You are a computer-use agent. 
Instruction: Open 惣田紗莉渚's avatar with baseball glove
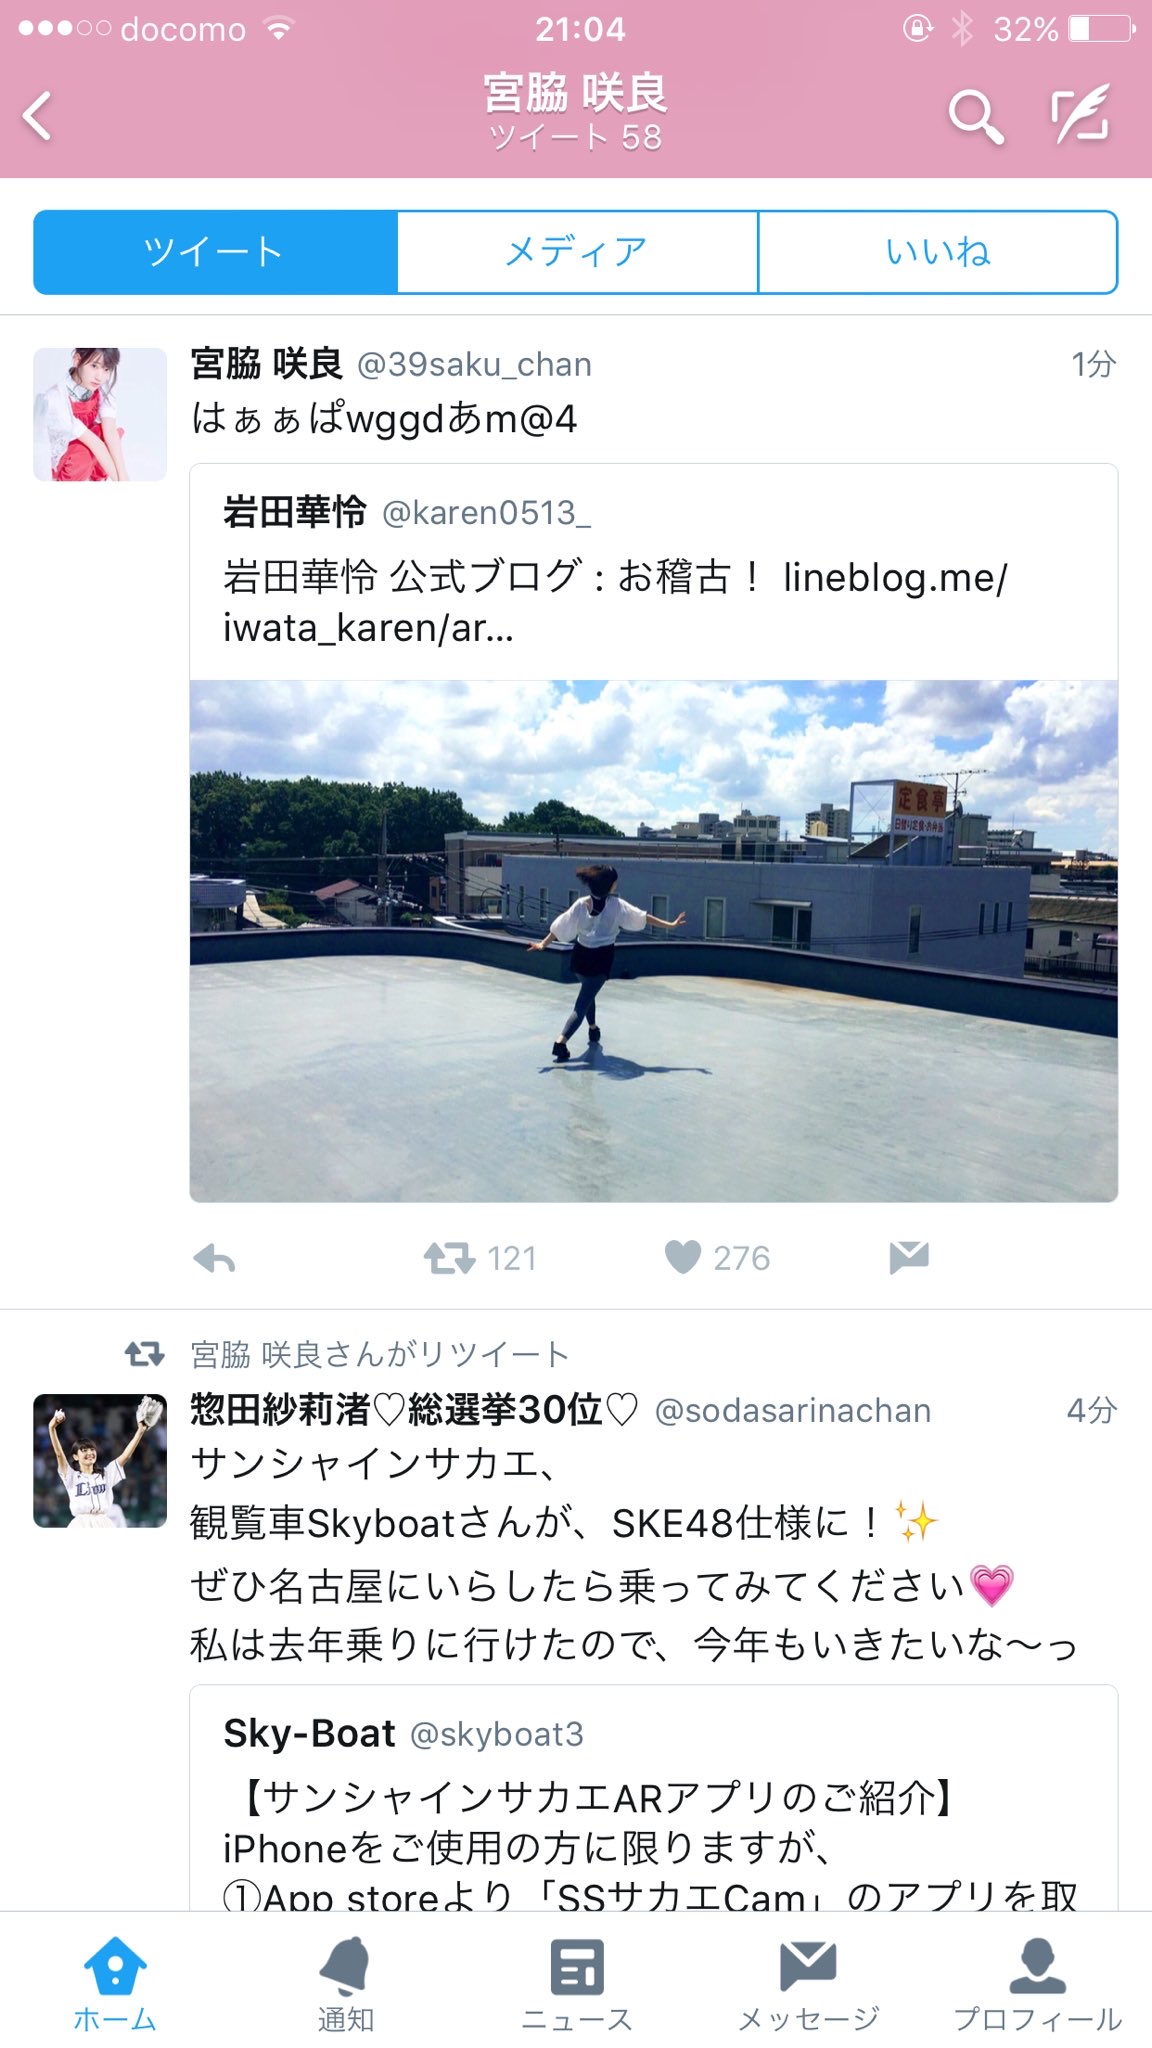[x=100, y=1460]
